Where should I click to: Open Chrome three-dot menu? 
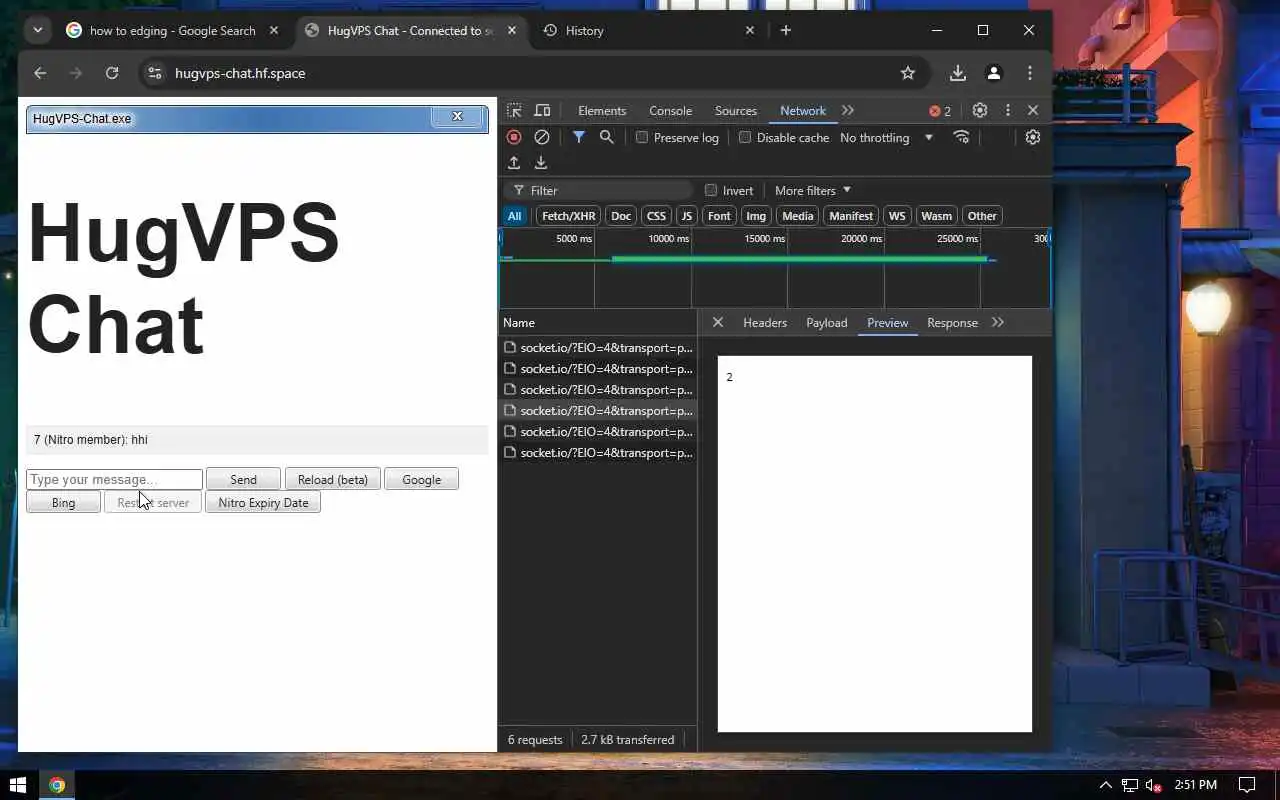(1030, 73)
